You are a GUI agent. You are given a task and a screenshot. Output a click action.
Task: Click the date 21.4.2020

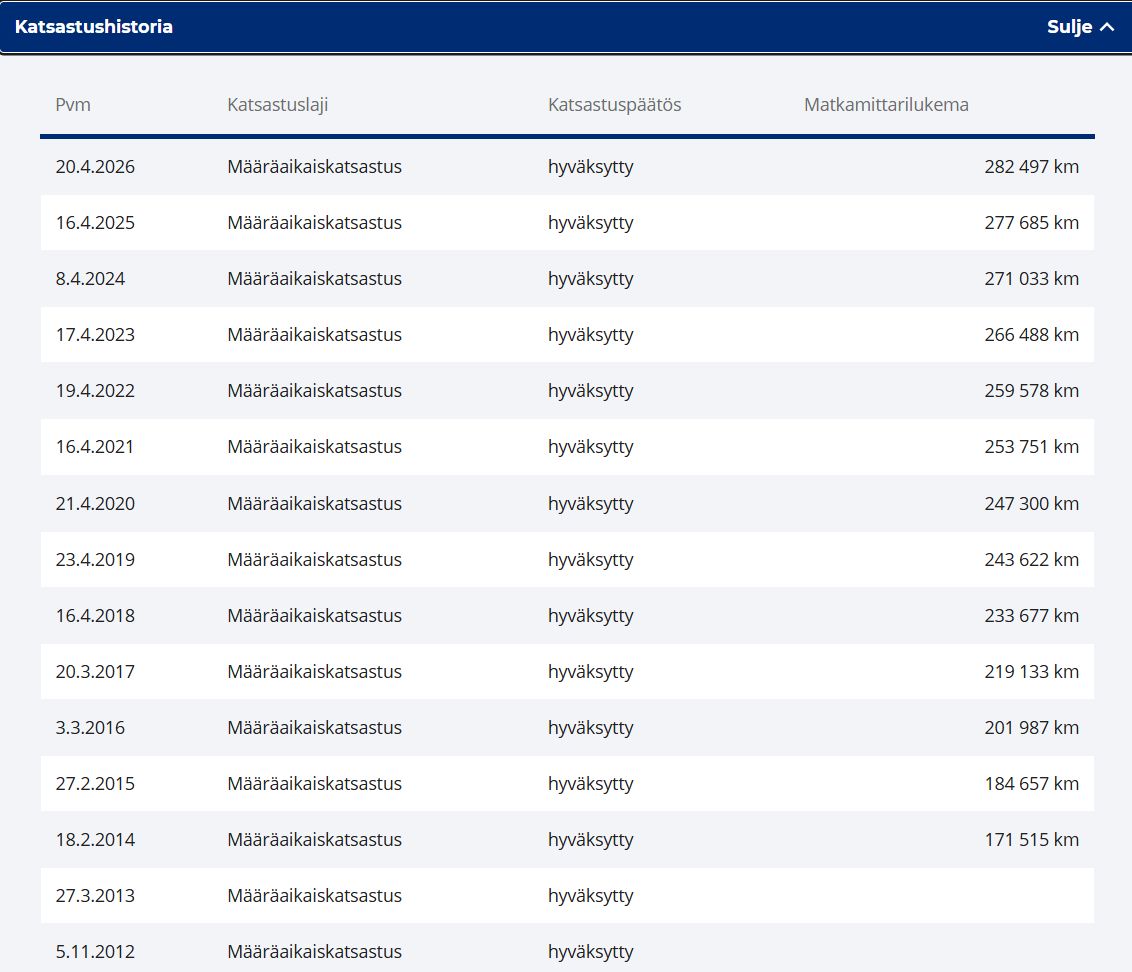click(x=95, y=503)
